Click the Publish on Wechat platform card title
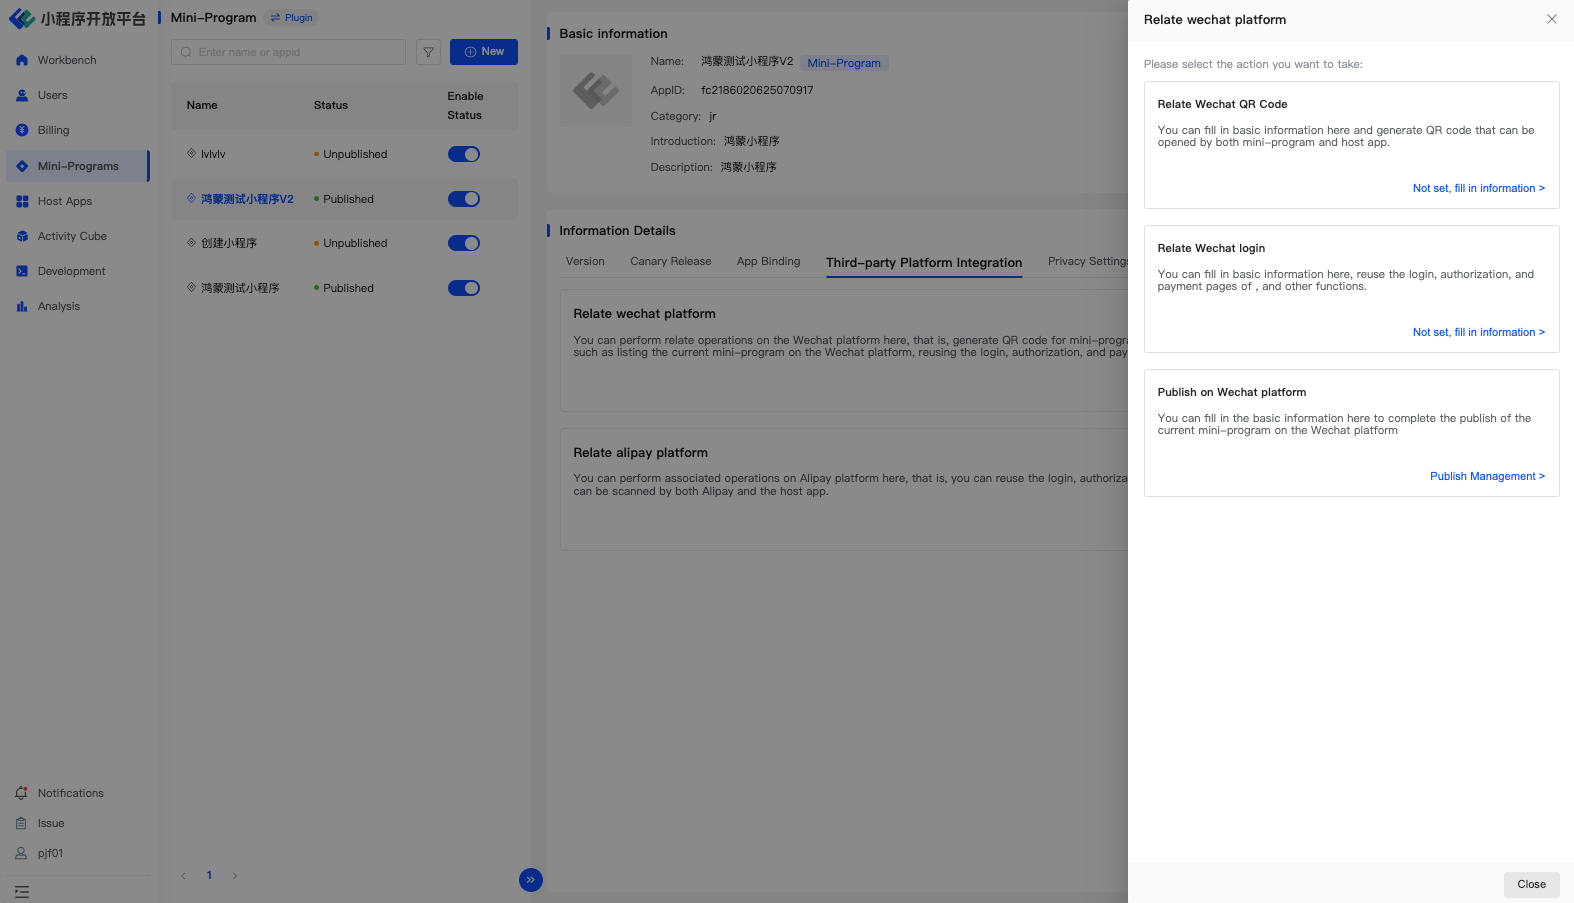 click(1231, 392)
